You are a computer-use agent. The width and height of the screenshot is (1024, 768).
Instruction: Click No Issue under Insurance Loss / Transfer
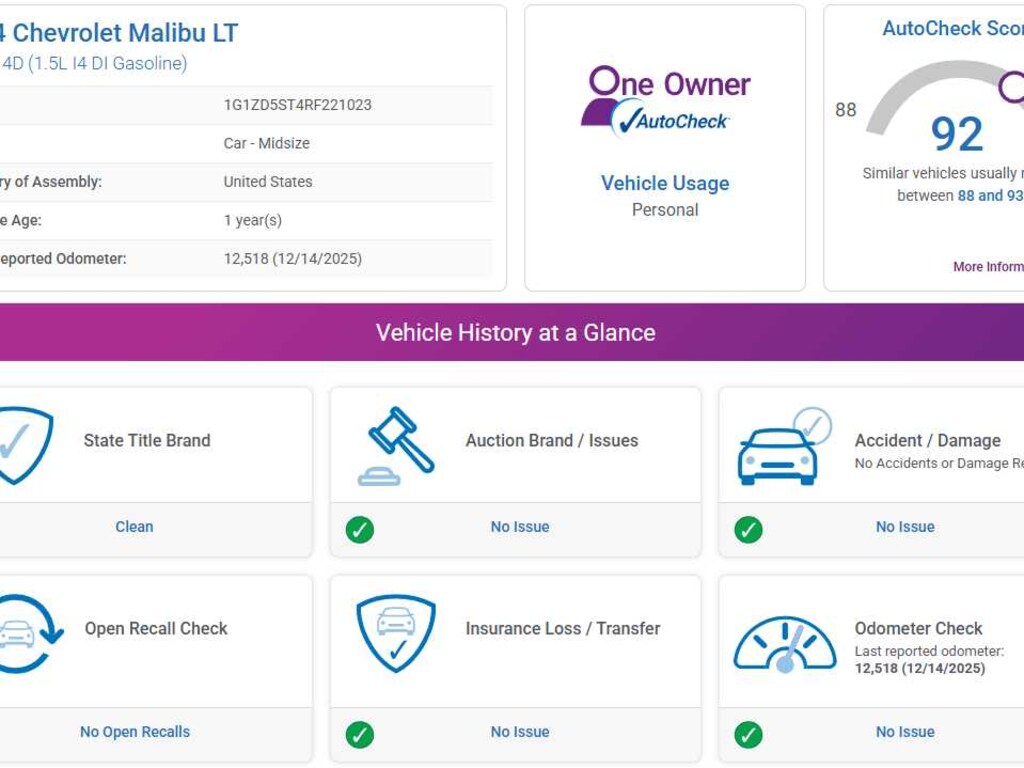(x=520, y=732)
